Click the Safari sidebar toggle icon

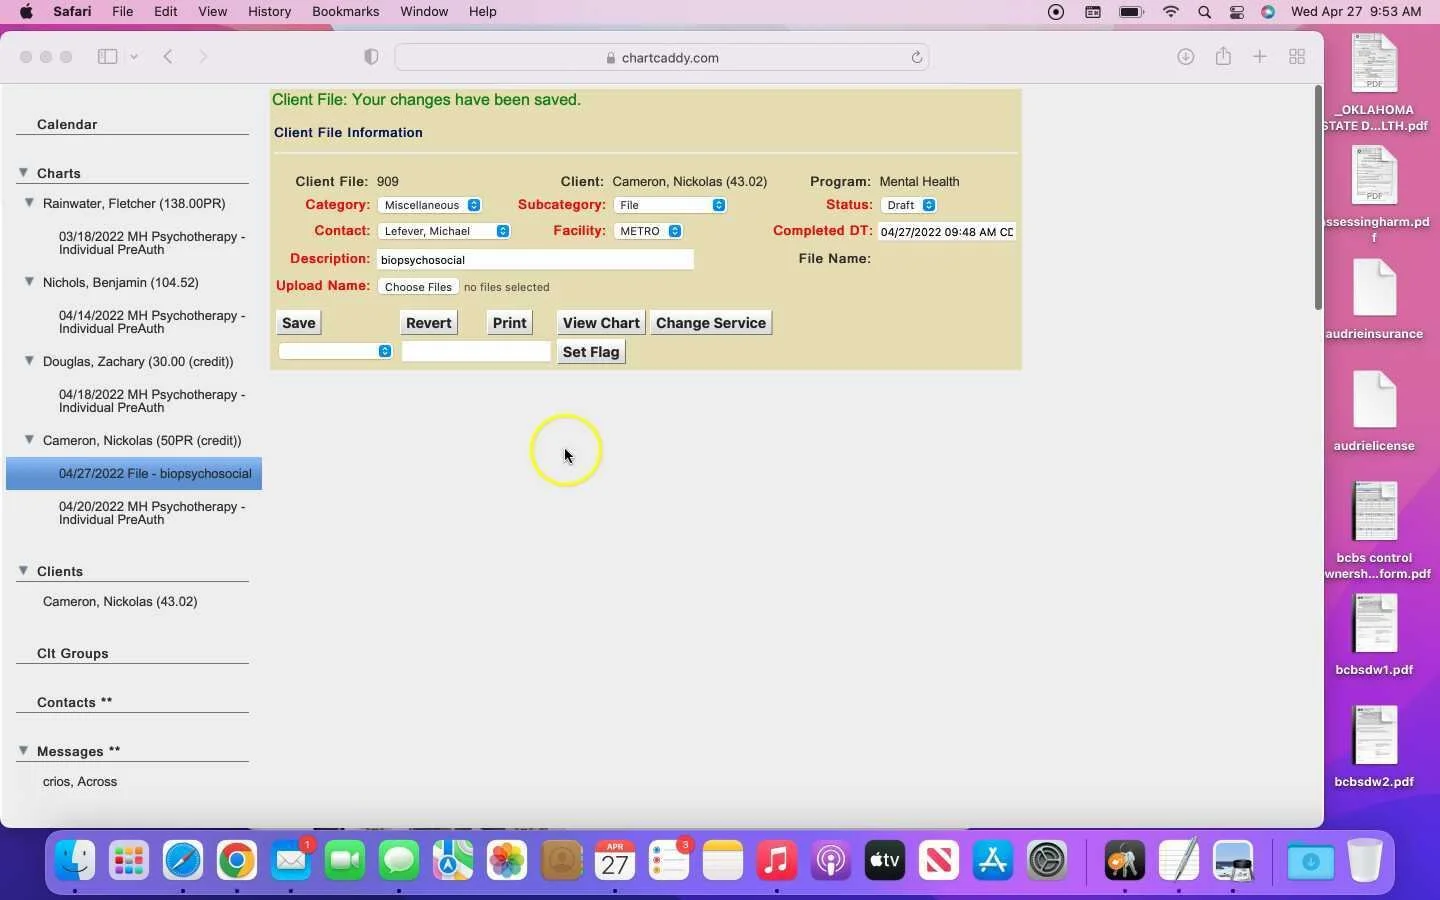[x=107, y=57]
